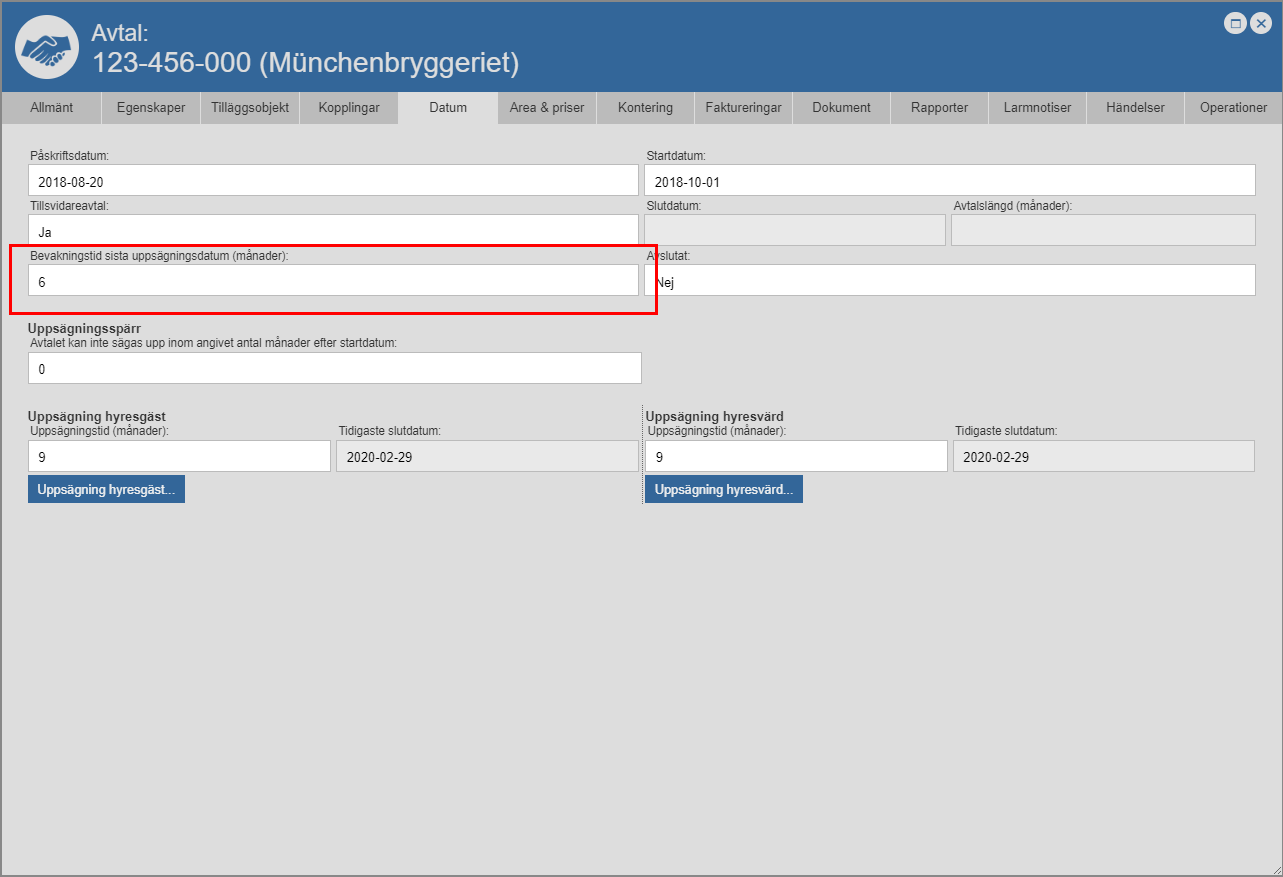Switch to the Kontering tab

[645, 108]
